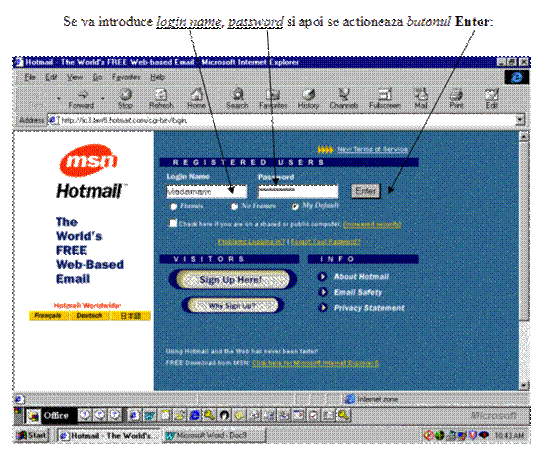Screen dimensions: 536x451
Task: Click the Stop toolbar button
Action: pos(125,99)
